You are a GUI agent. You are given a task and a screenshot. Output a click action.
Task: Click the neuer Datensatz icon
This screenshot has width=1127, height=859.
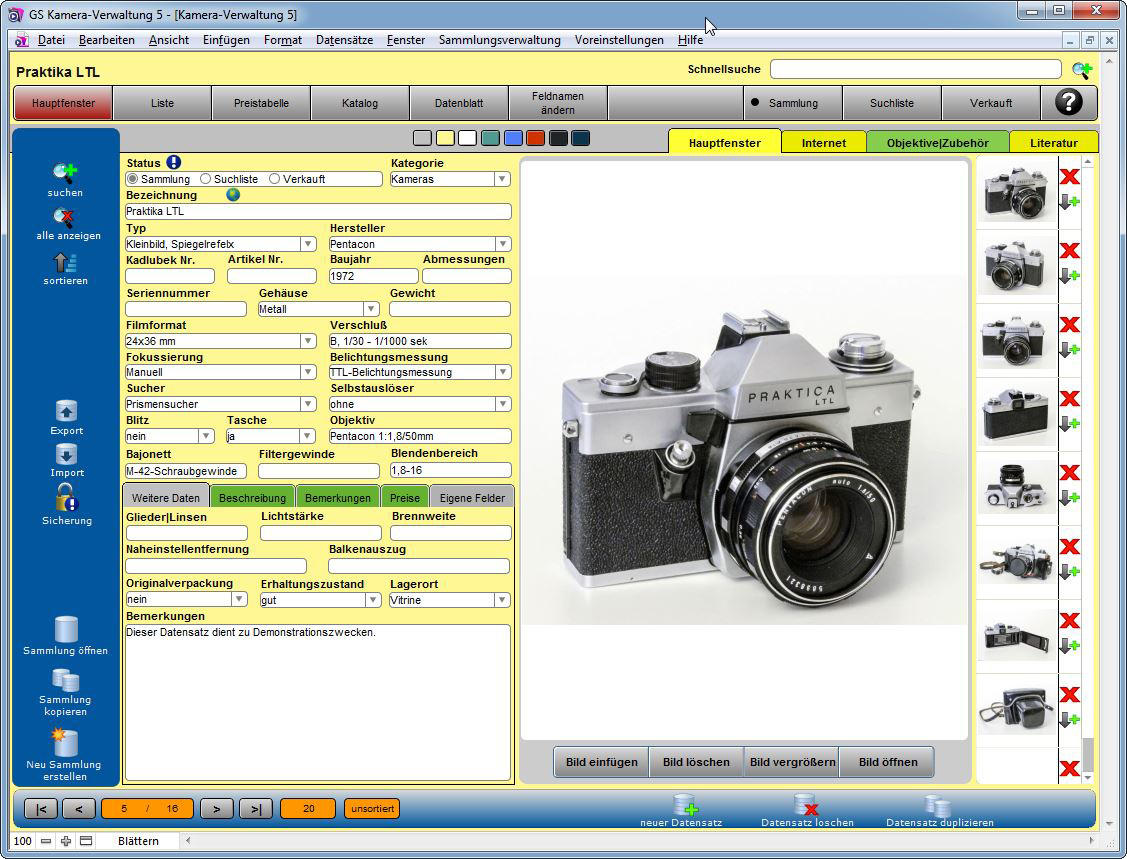[x=685, y=805]
